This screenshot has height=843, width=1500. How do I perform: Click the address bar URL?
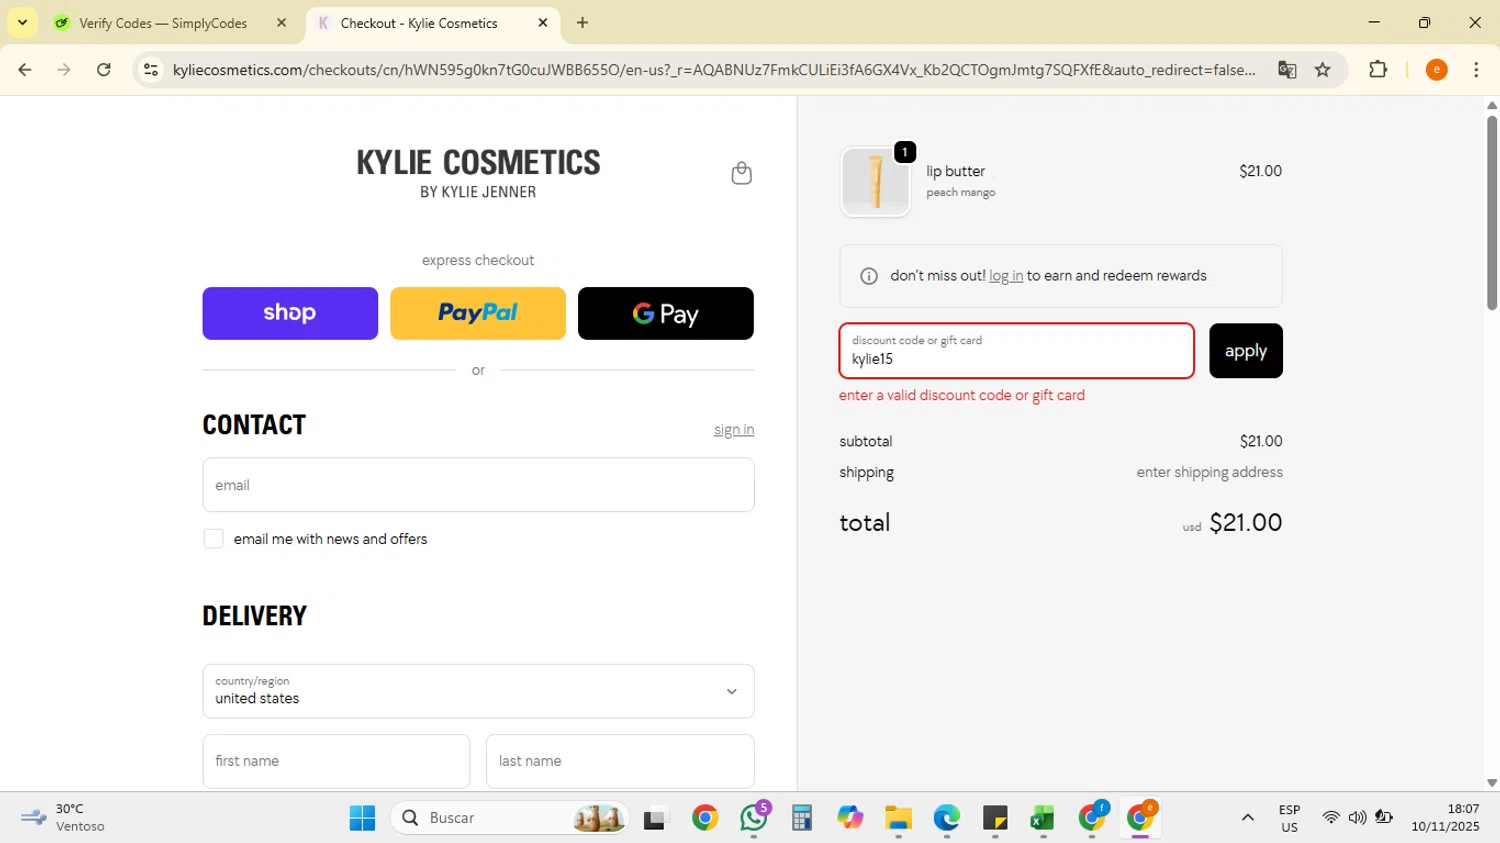click(714, 70)
